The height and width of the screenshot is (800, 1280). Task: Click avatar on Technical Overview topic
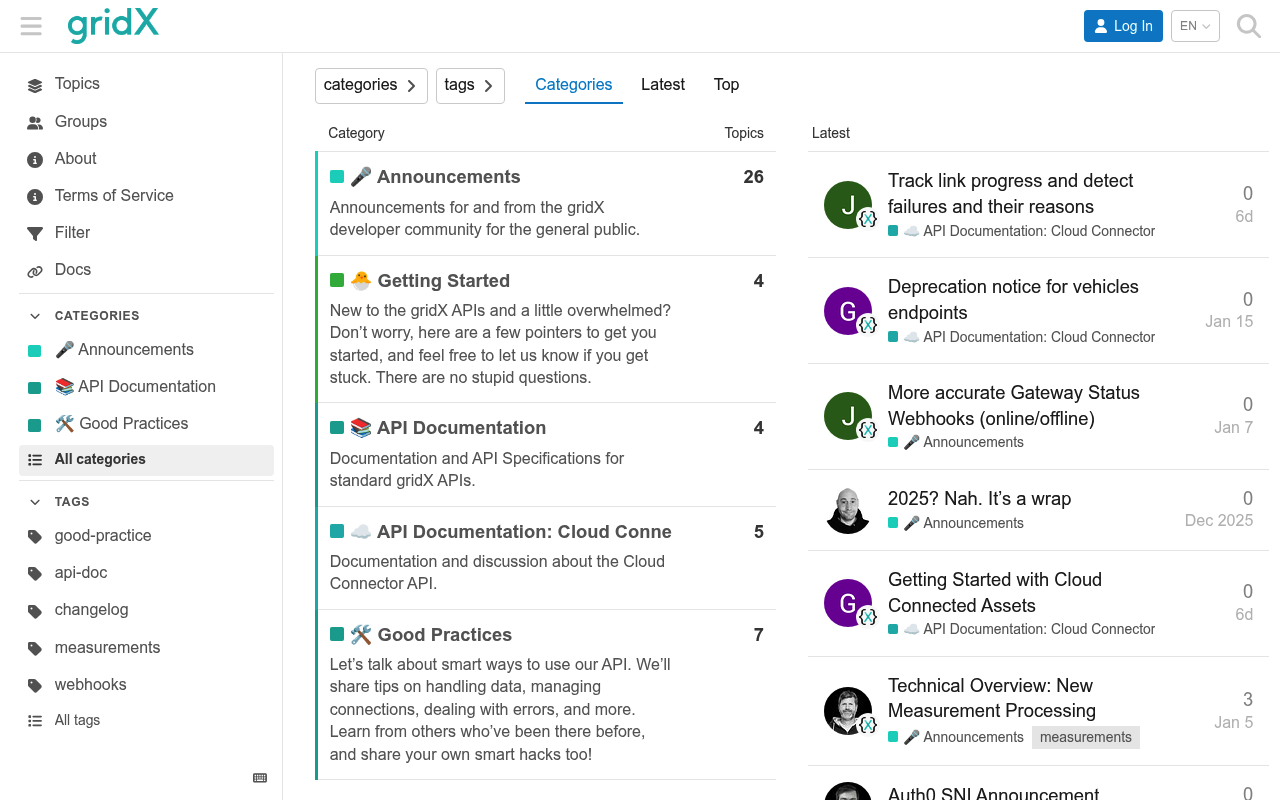(x=848, y=711)
